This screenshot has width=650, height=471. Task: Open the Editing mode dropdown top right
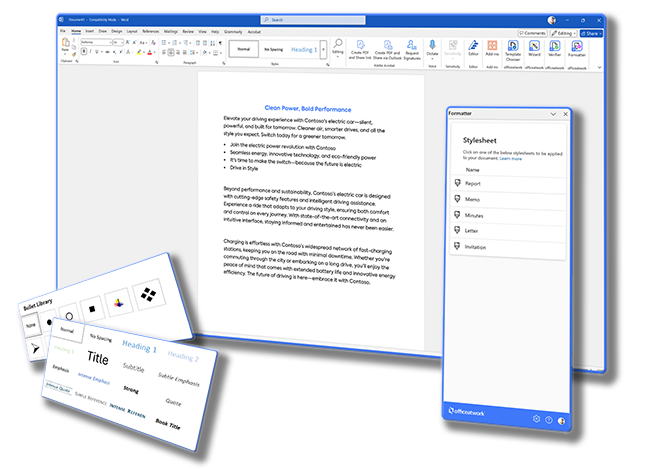[x=563, y=33]
